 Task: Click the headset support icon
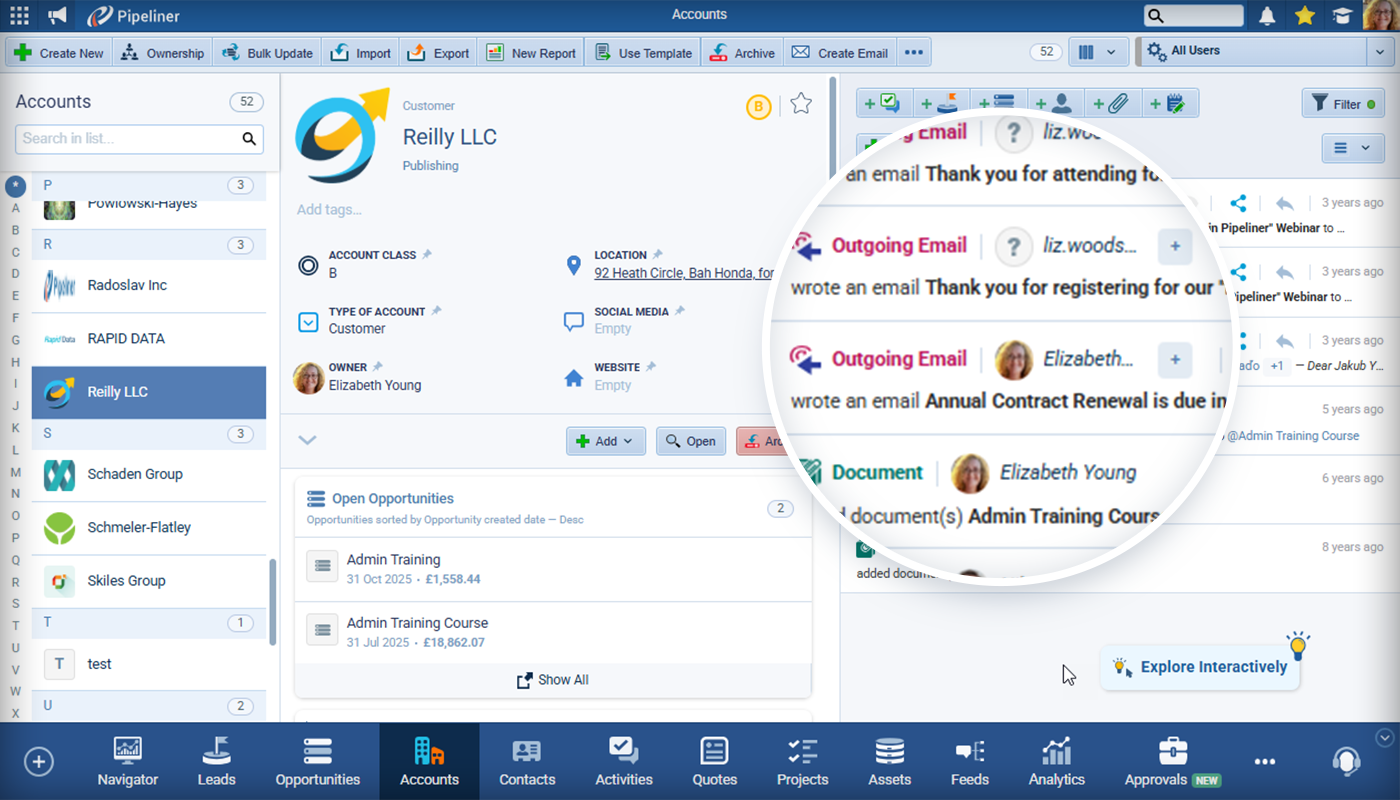point(1346,761)
